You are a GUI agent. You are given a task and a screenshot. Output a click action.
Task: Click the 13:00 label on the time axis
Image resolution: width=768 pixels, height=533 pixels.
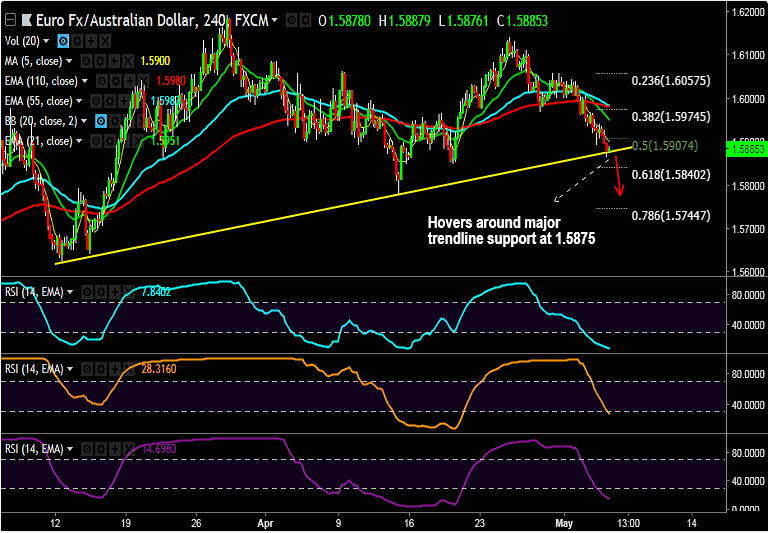[x=628, y=523]
